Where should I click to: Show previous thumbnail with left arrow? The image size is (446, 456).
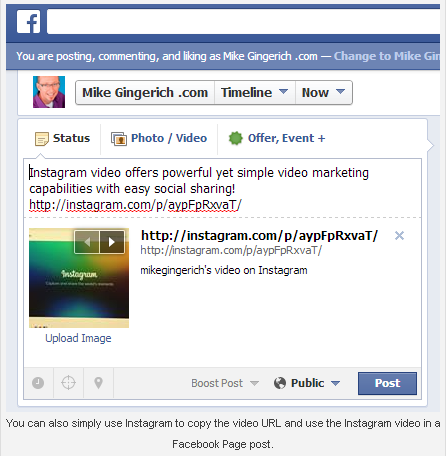(x=87, y=242)
